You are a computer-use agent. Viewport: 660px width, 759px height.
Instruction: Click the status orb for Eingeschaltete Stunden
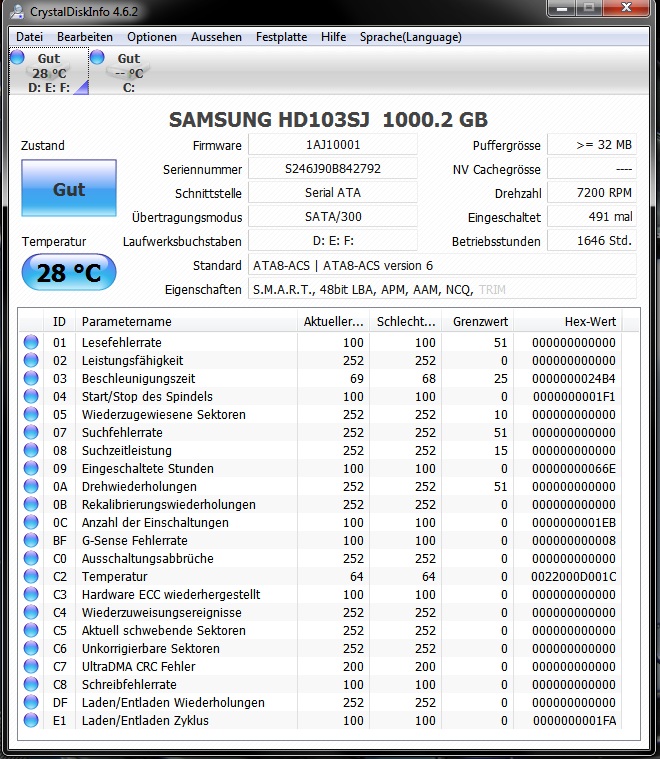coord(31,468)
